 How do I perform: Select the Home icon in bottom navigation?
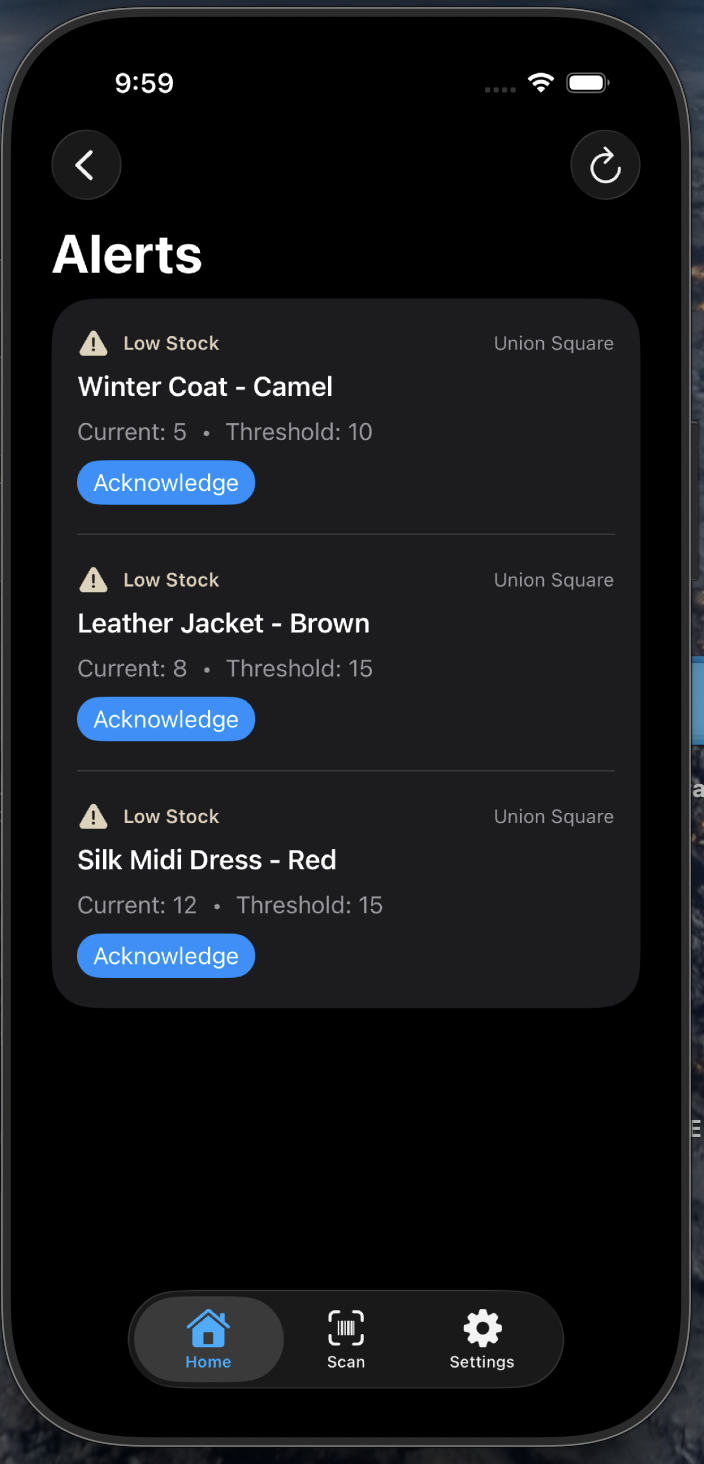click(207, 1329)
